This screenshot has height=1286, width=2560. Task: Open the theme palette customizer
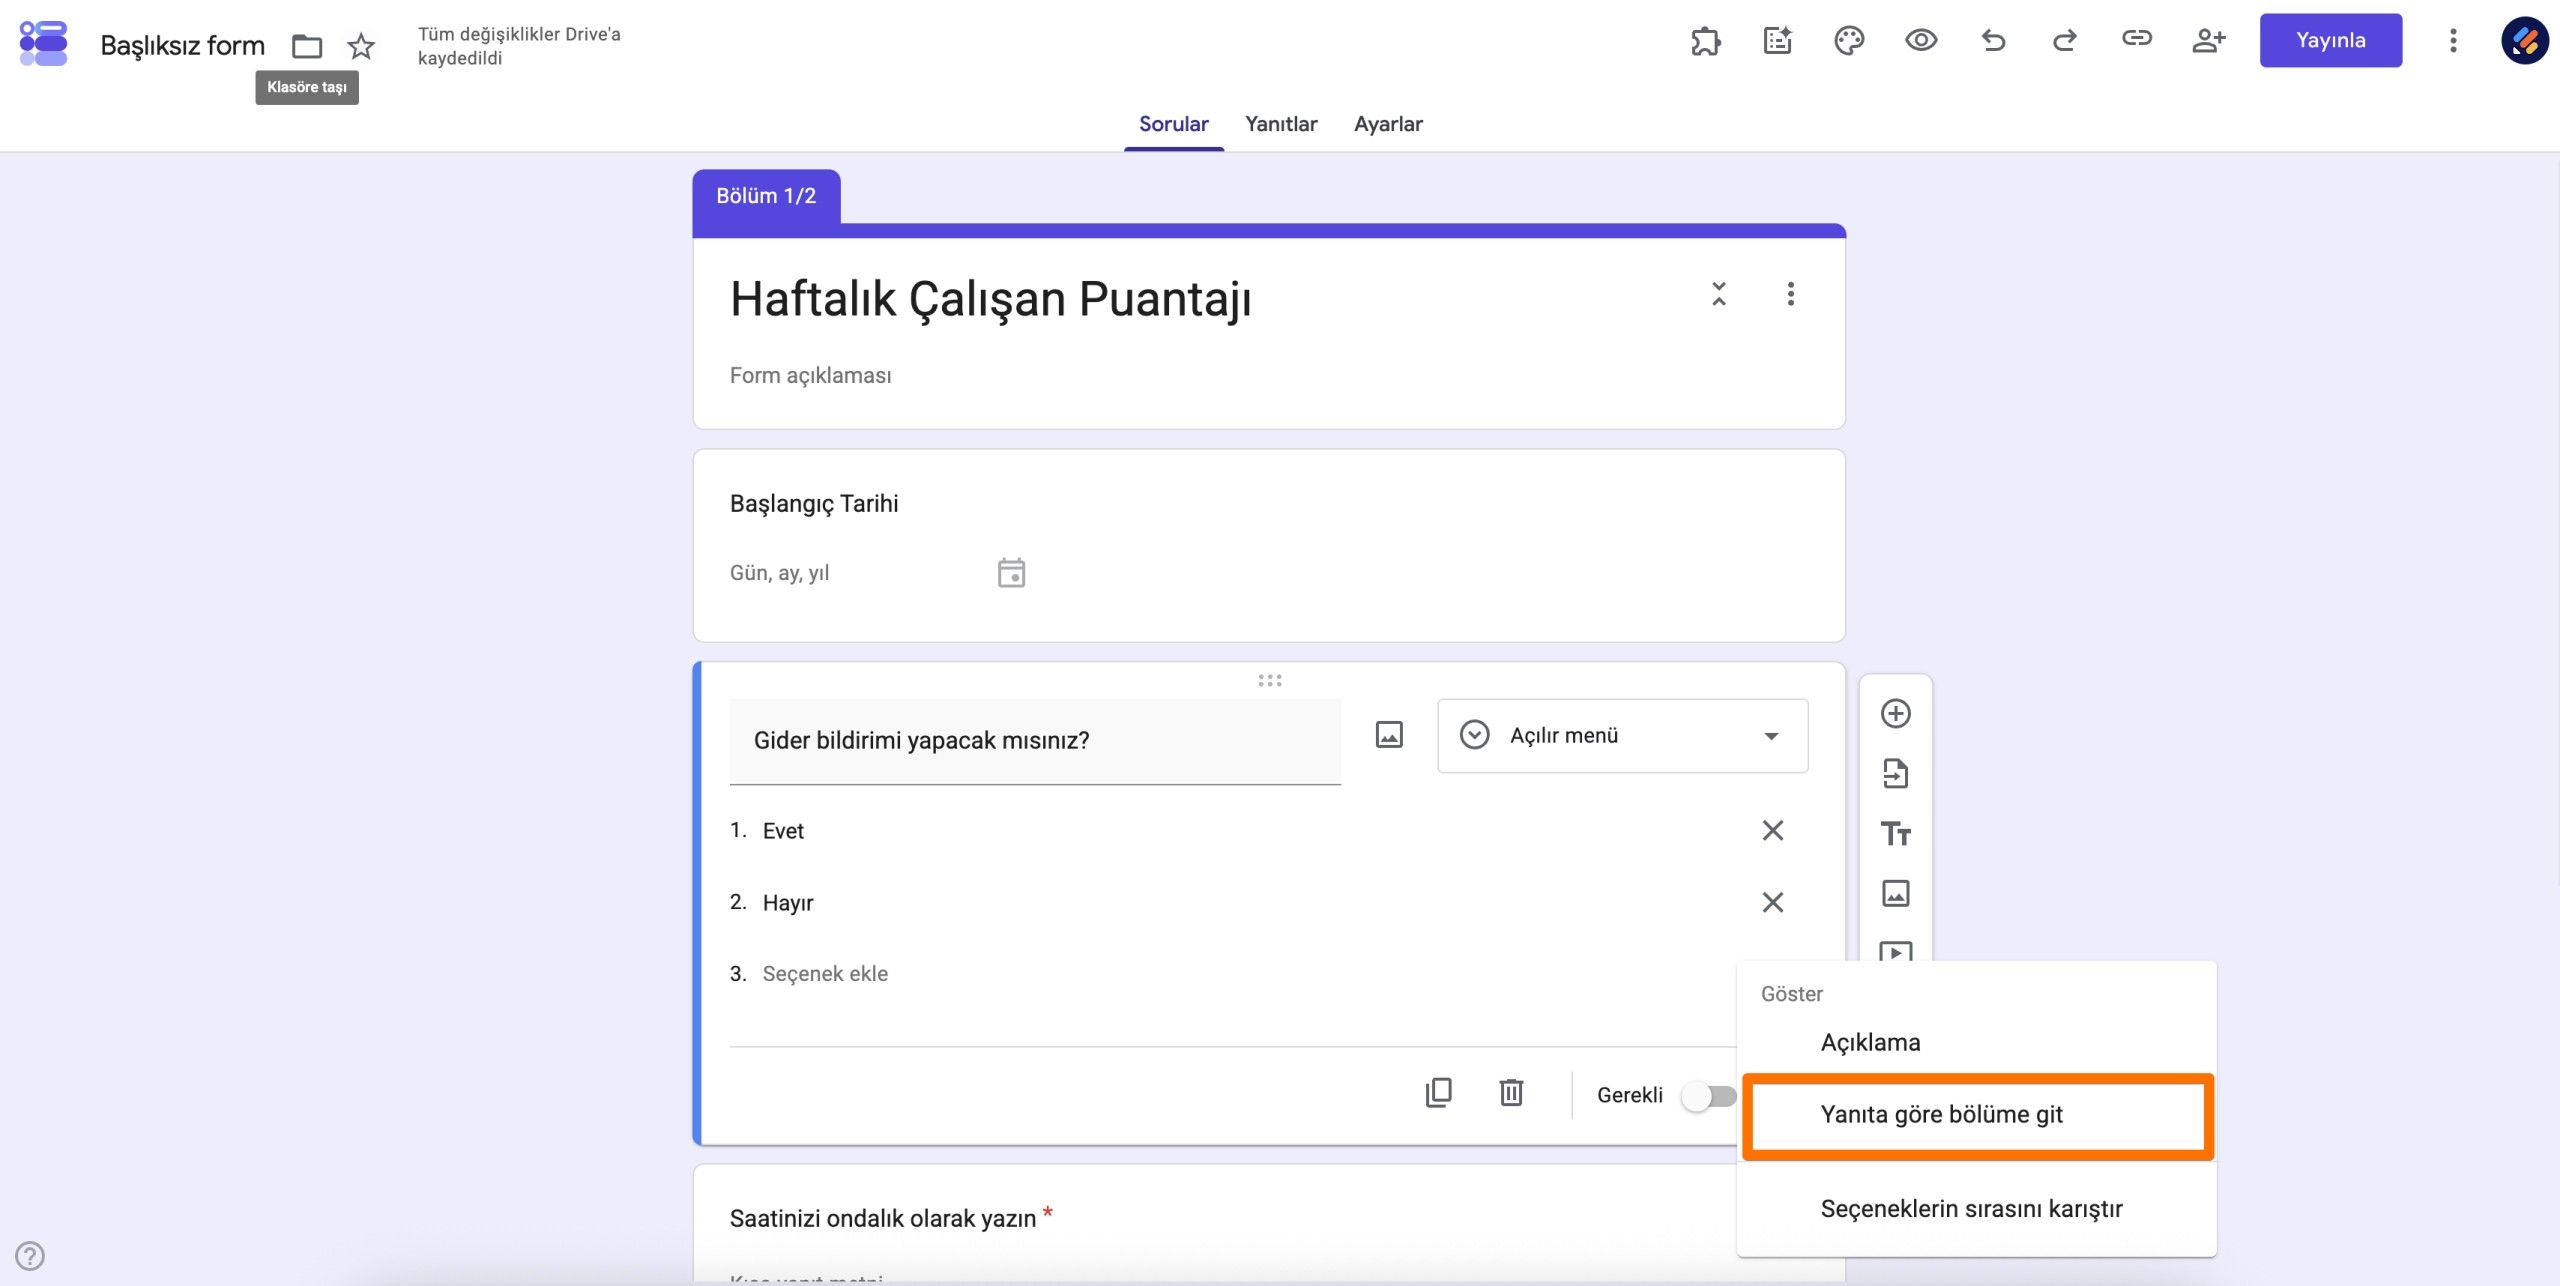point(1850,41)
